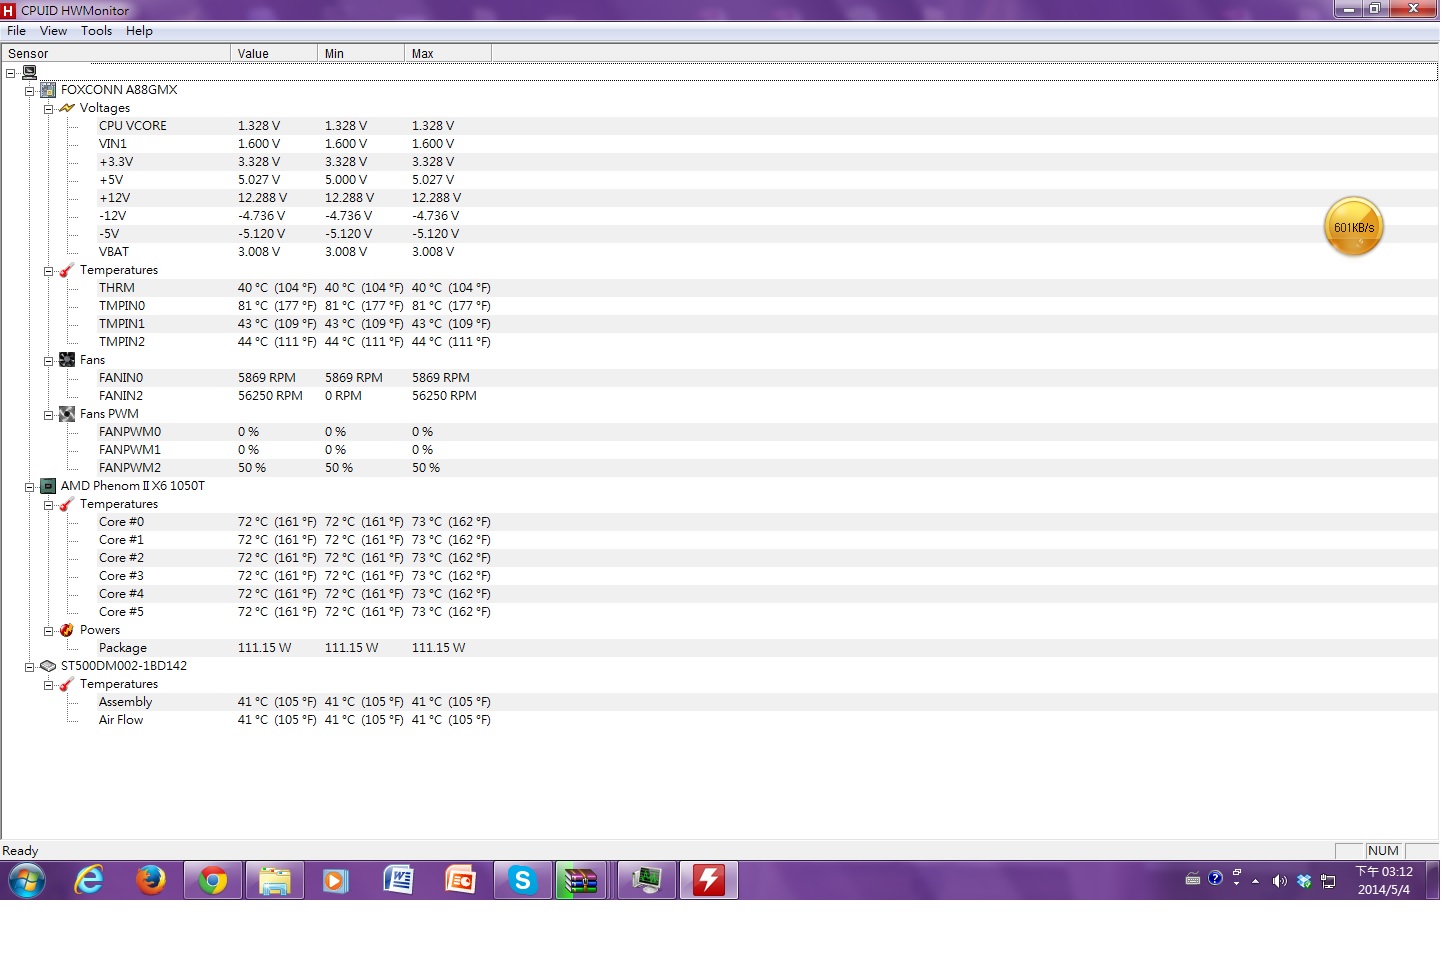The height and width of the screenshot is (968, 1452).
Task: Show hidden tray icons arrow
Action: click(x=1255, y=881)
